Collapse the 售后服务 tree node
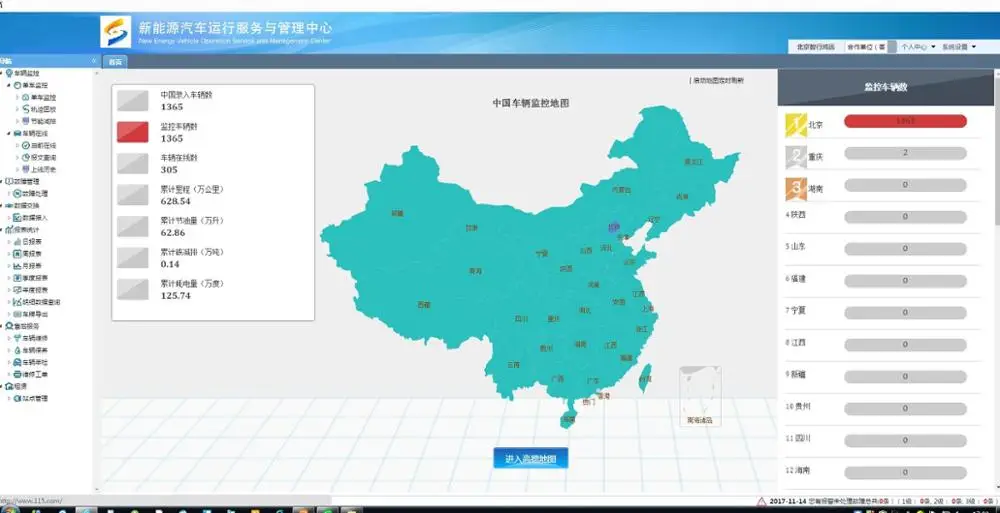 pos(2,326)
